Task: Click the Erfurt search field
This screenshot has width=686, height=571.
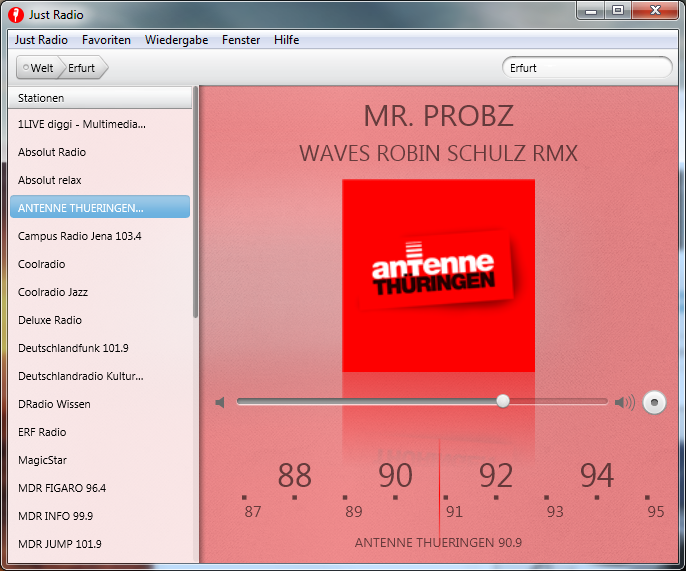Action: pyautogui.click(x=587, y=68)
